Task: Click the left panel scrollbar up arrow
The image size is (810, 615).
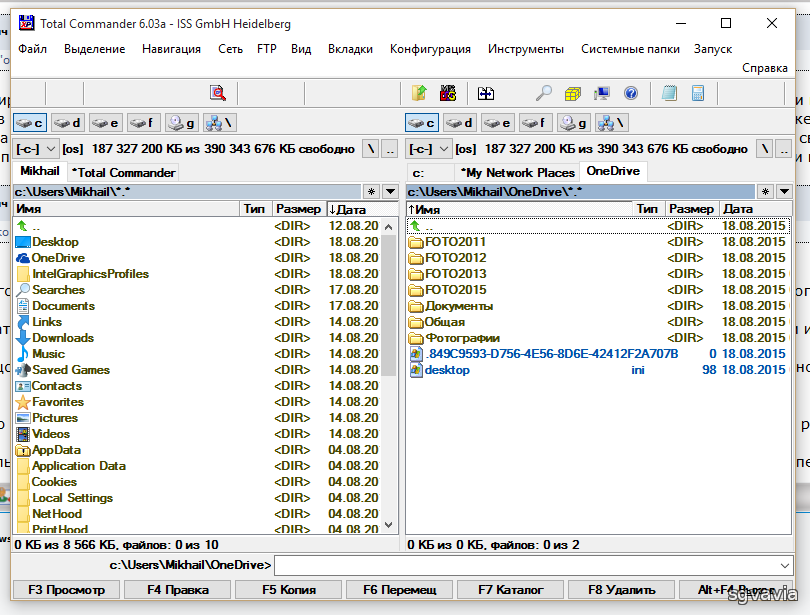Action: [x=389, y=226]
